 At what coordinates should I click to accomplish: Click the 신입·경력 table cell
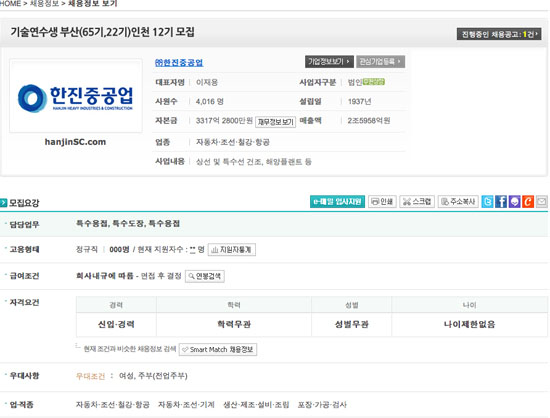tap(116, 324)
